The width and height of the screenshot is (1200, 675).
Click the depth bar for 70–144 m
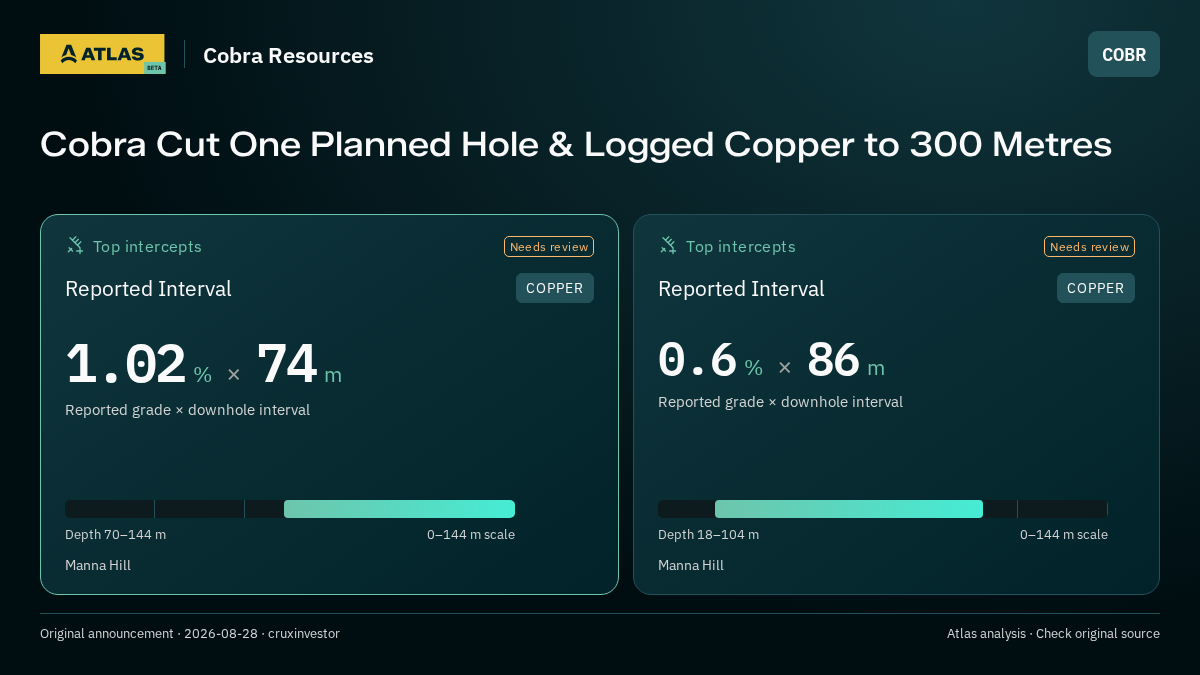pyautogui.click(x=290, y=509)
